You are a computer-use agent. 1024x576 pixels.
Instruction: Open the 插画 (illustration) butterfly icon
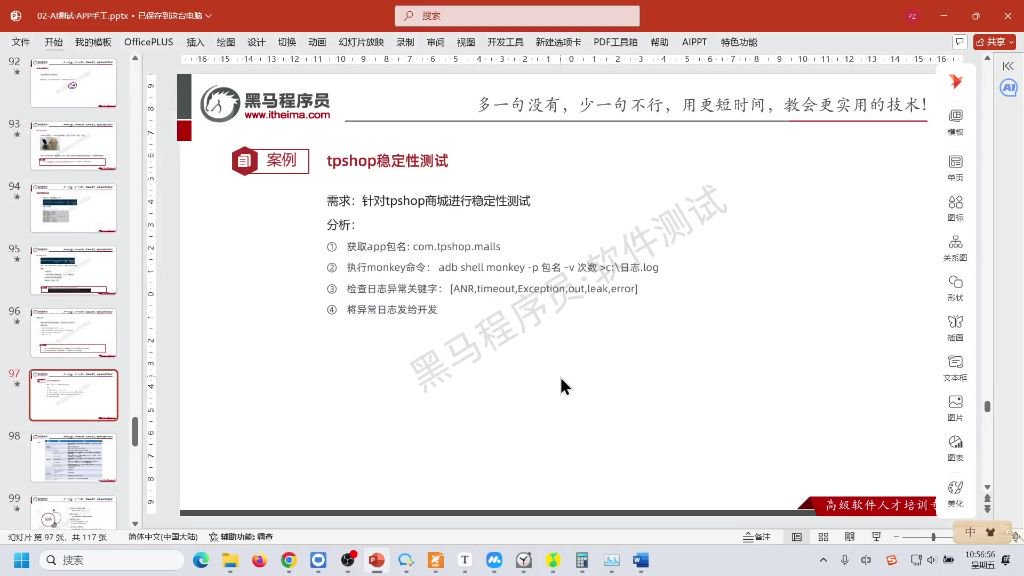click(x=955, y=328)
